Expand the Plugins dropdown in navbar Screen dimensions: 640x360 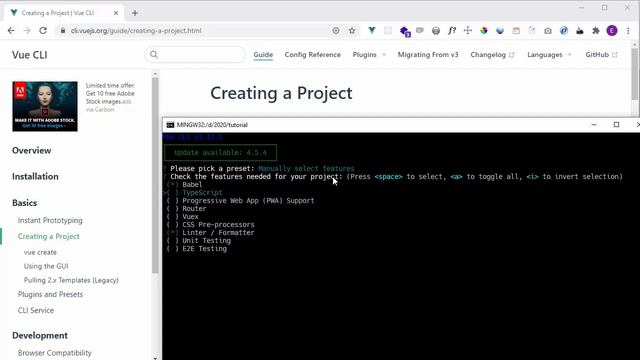tap(369, 55)
